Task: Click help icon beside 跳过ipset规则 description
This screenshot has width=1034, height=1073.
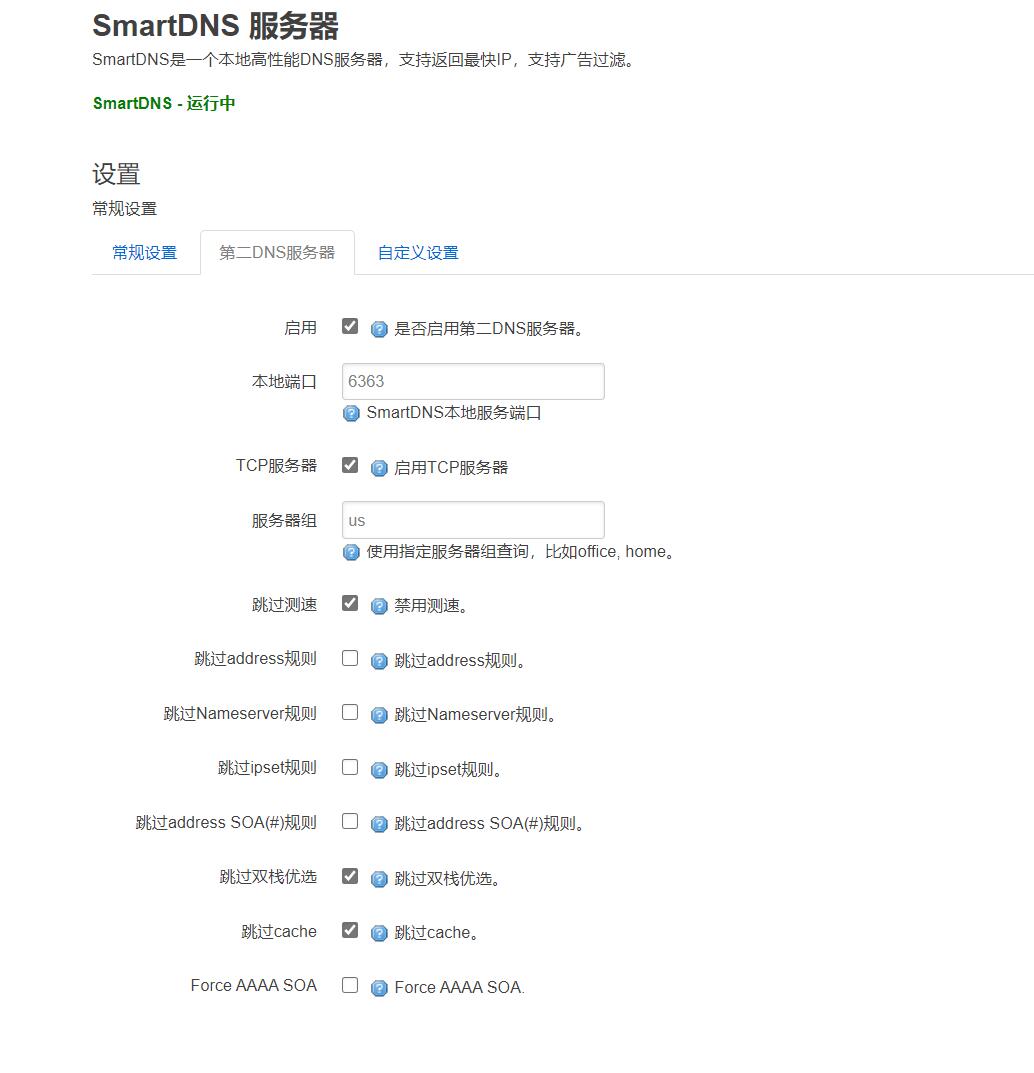Action: tap(379, 771)
